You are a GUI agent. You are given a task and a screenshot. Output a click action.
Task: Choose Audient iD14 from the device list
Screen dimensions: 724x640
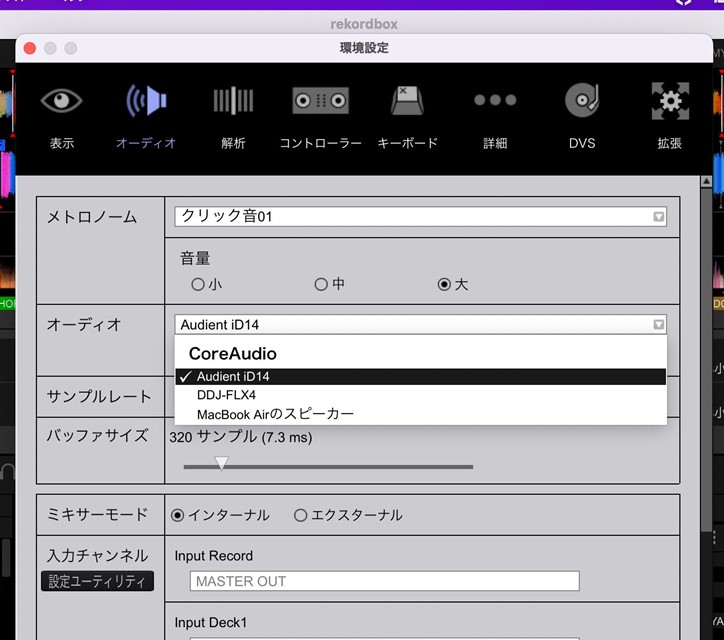420,377
